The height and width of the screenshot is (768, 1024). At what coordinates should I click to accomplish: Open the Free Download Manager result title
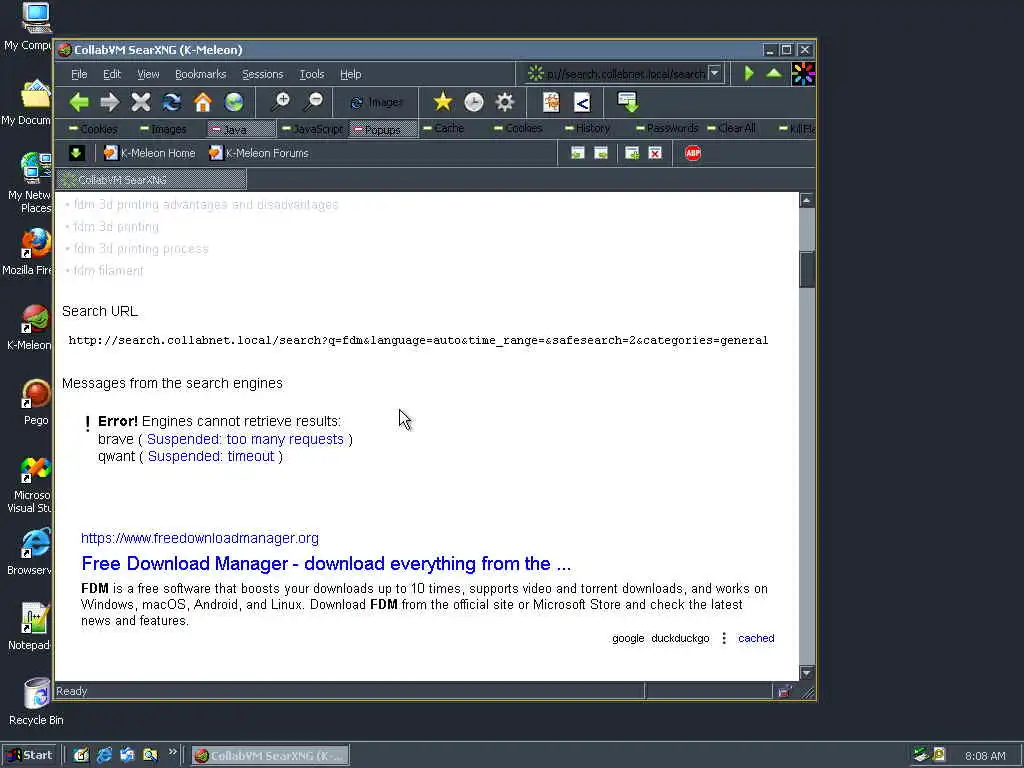click(x=326, y=564)
